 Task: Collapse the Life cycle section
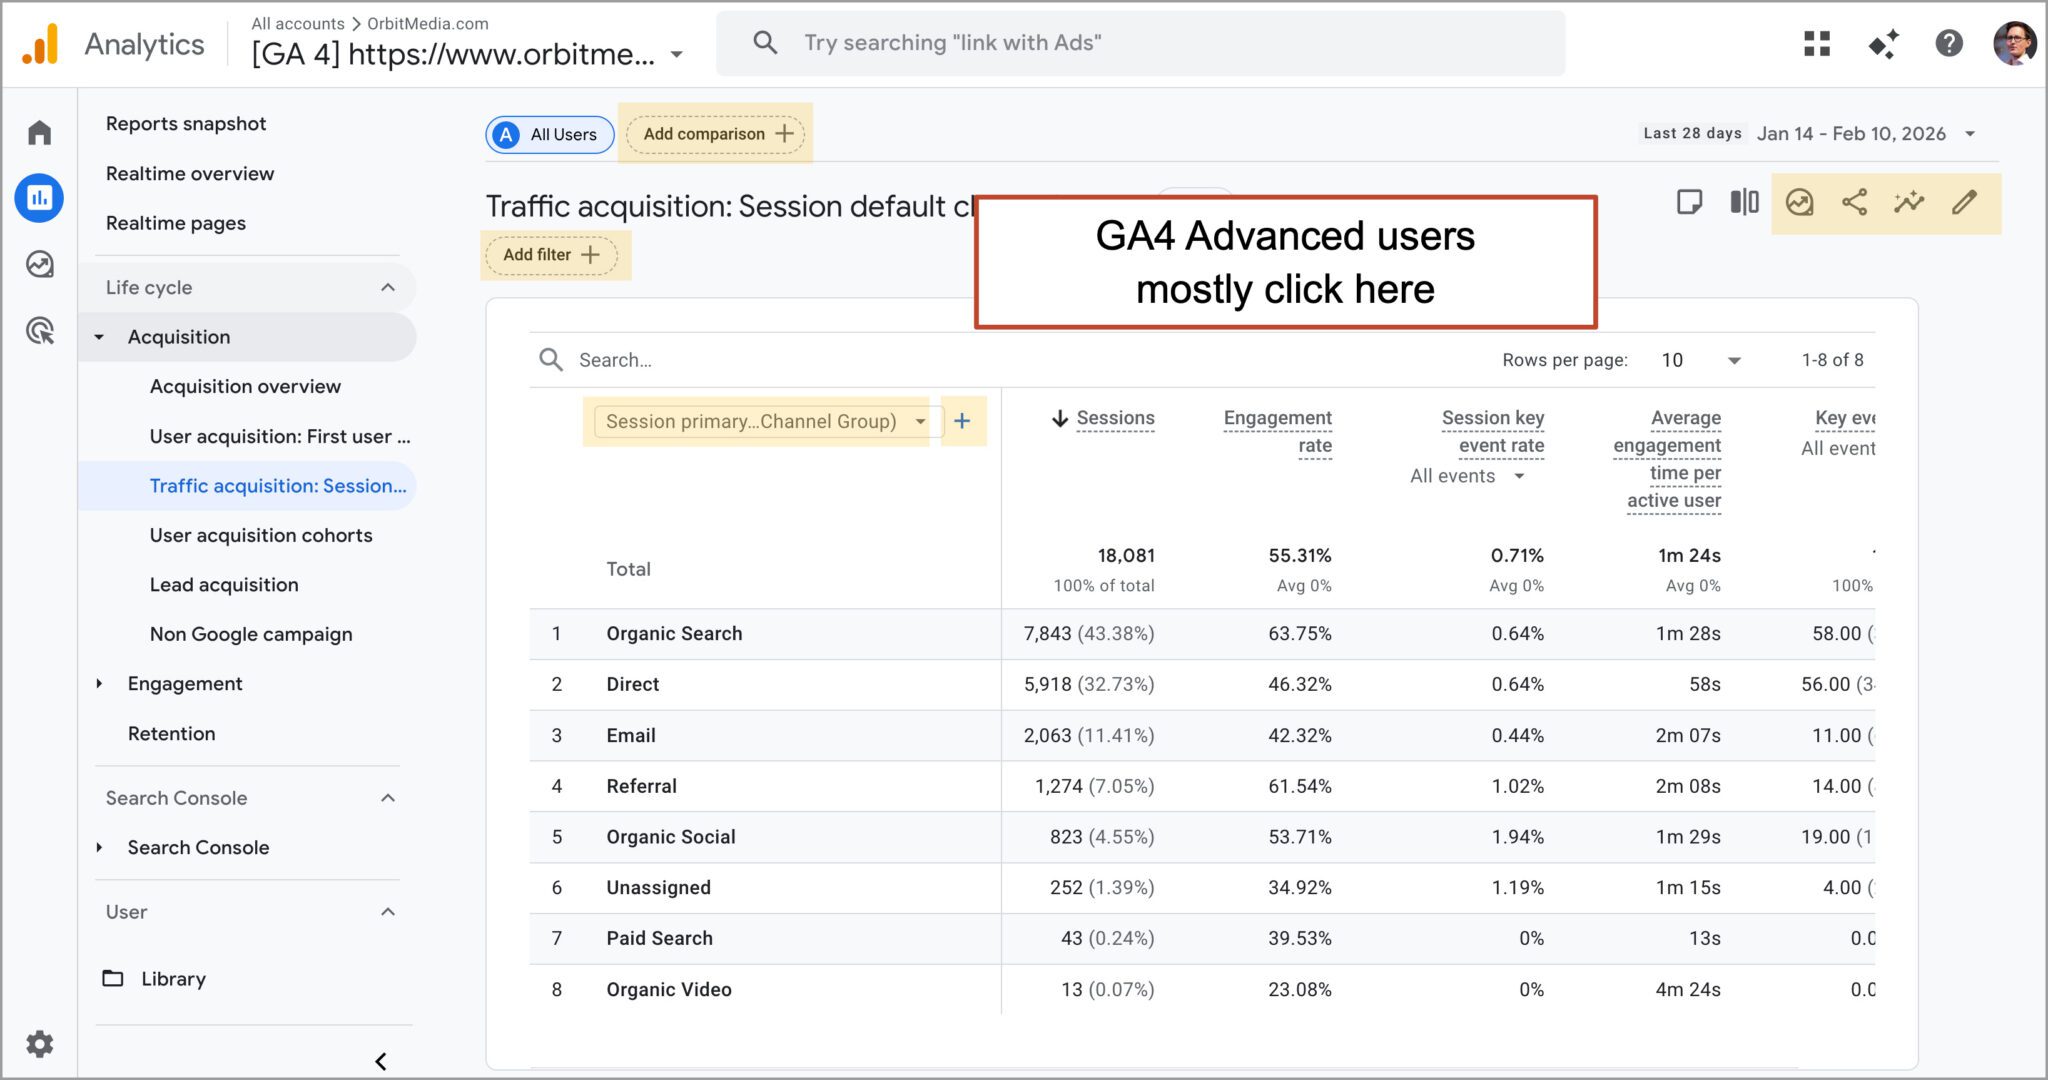coord(389,287)
